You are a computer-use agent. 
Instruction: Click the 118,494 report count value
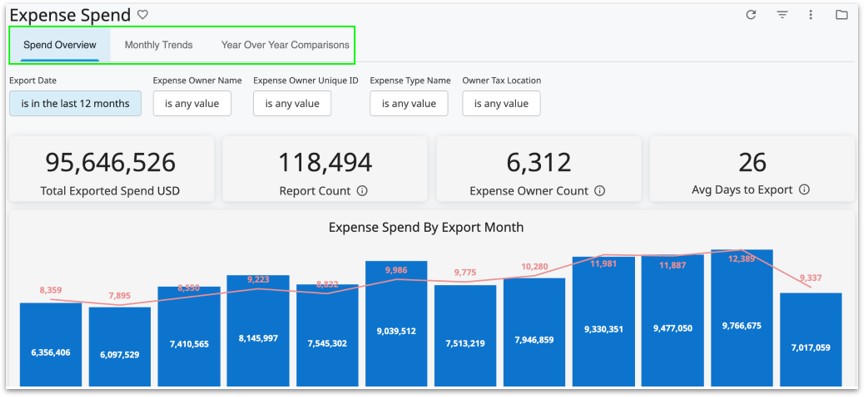point(325,162)
